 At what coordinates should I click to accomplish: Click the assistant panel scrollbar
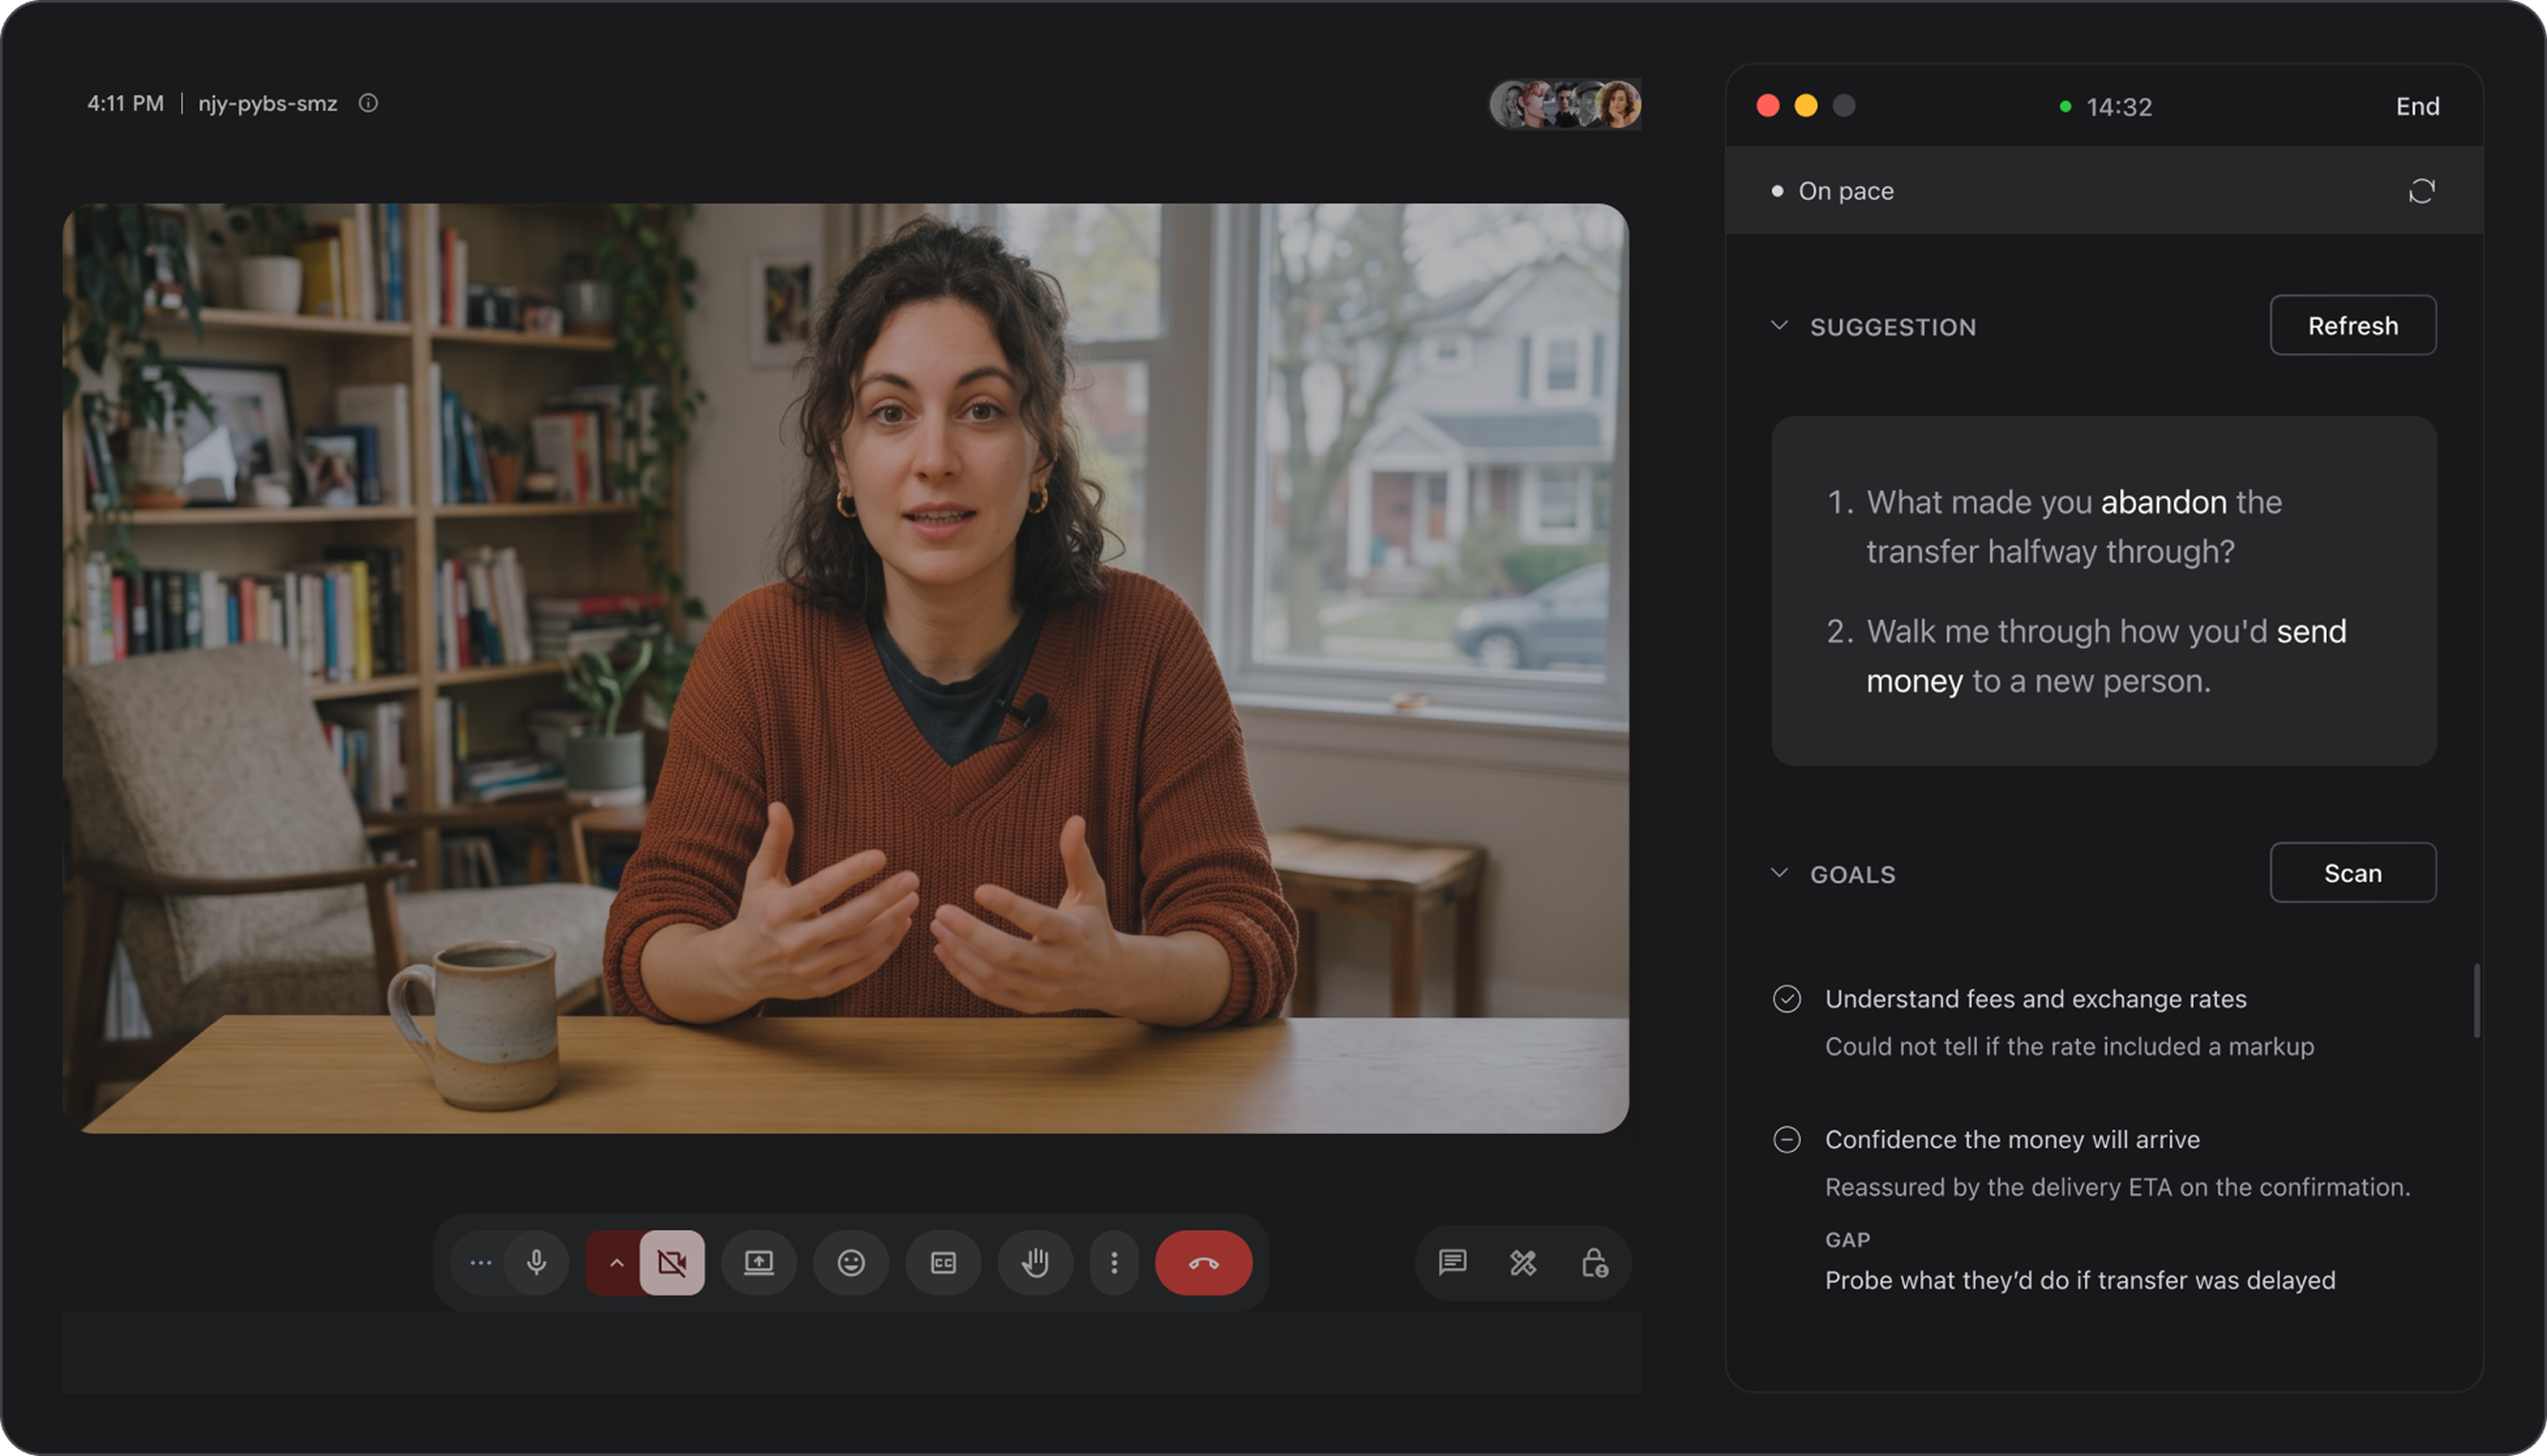tap(2476, 1001)
